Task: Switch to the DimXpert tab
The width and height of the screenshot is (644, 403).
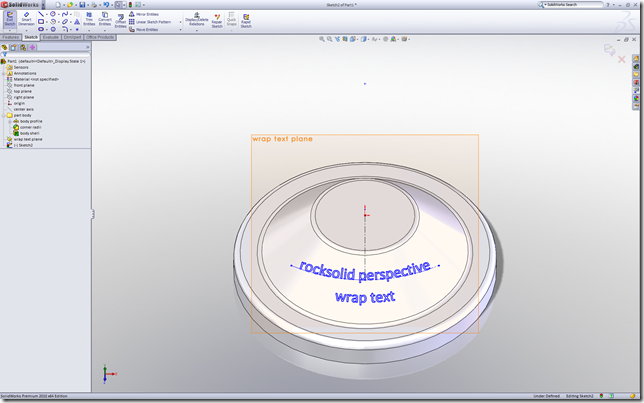Action: coord(72,37)
